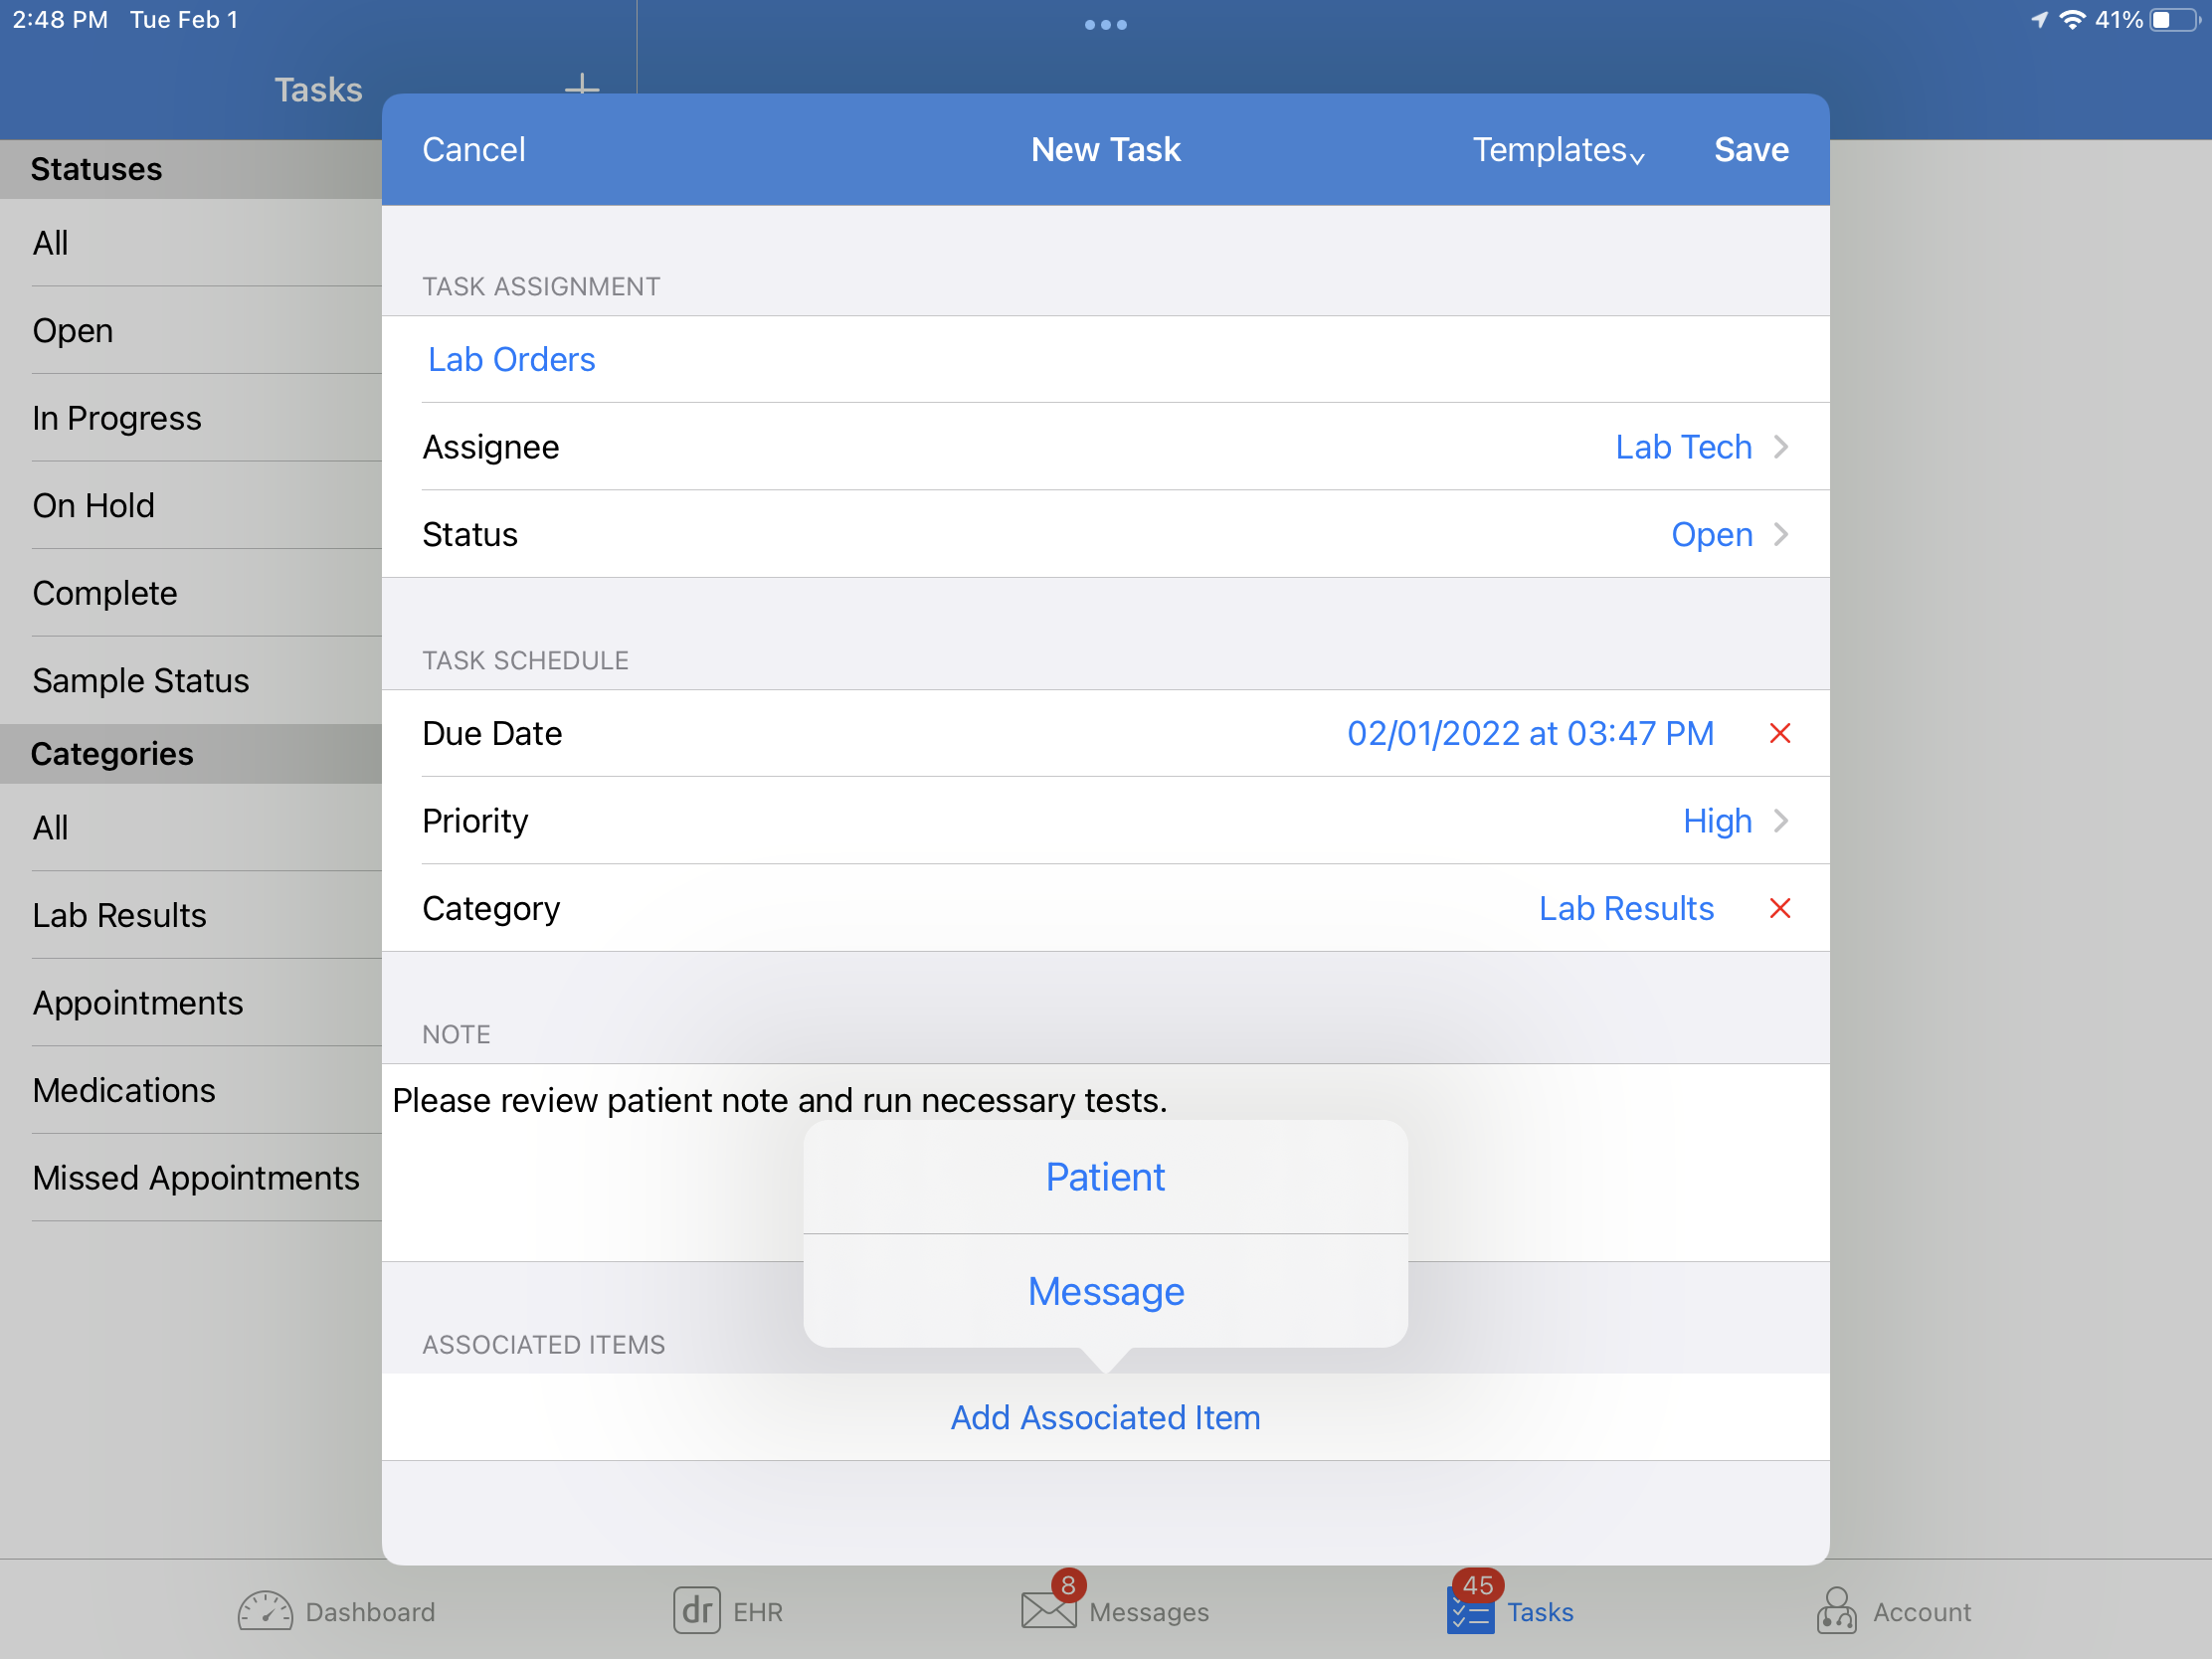Select Lab Results category filter

(x=118, y=915)
